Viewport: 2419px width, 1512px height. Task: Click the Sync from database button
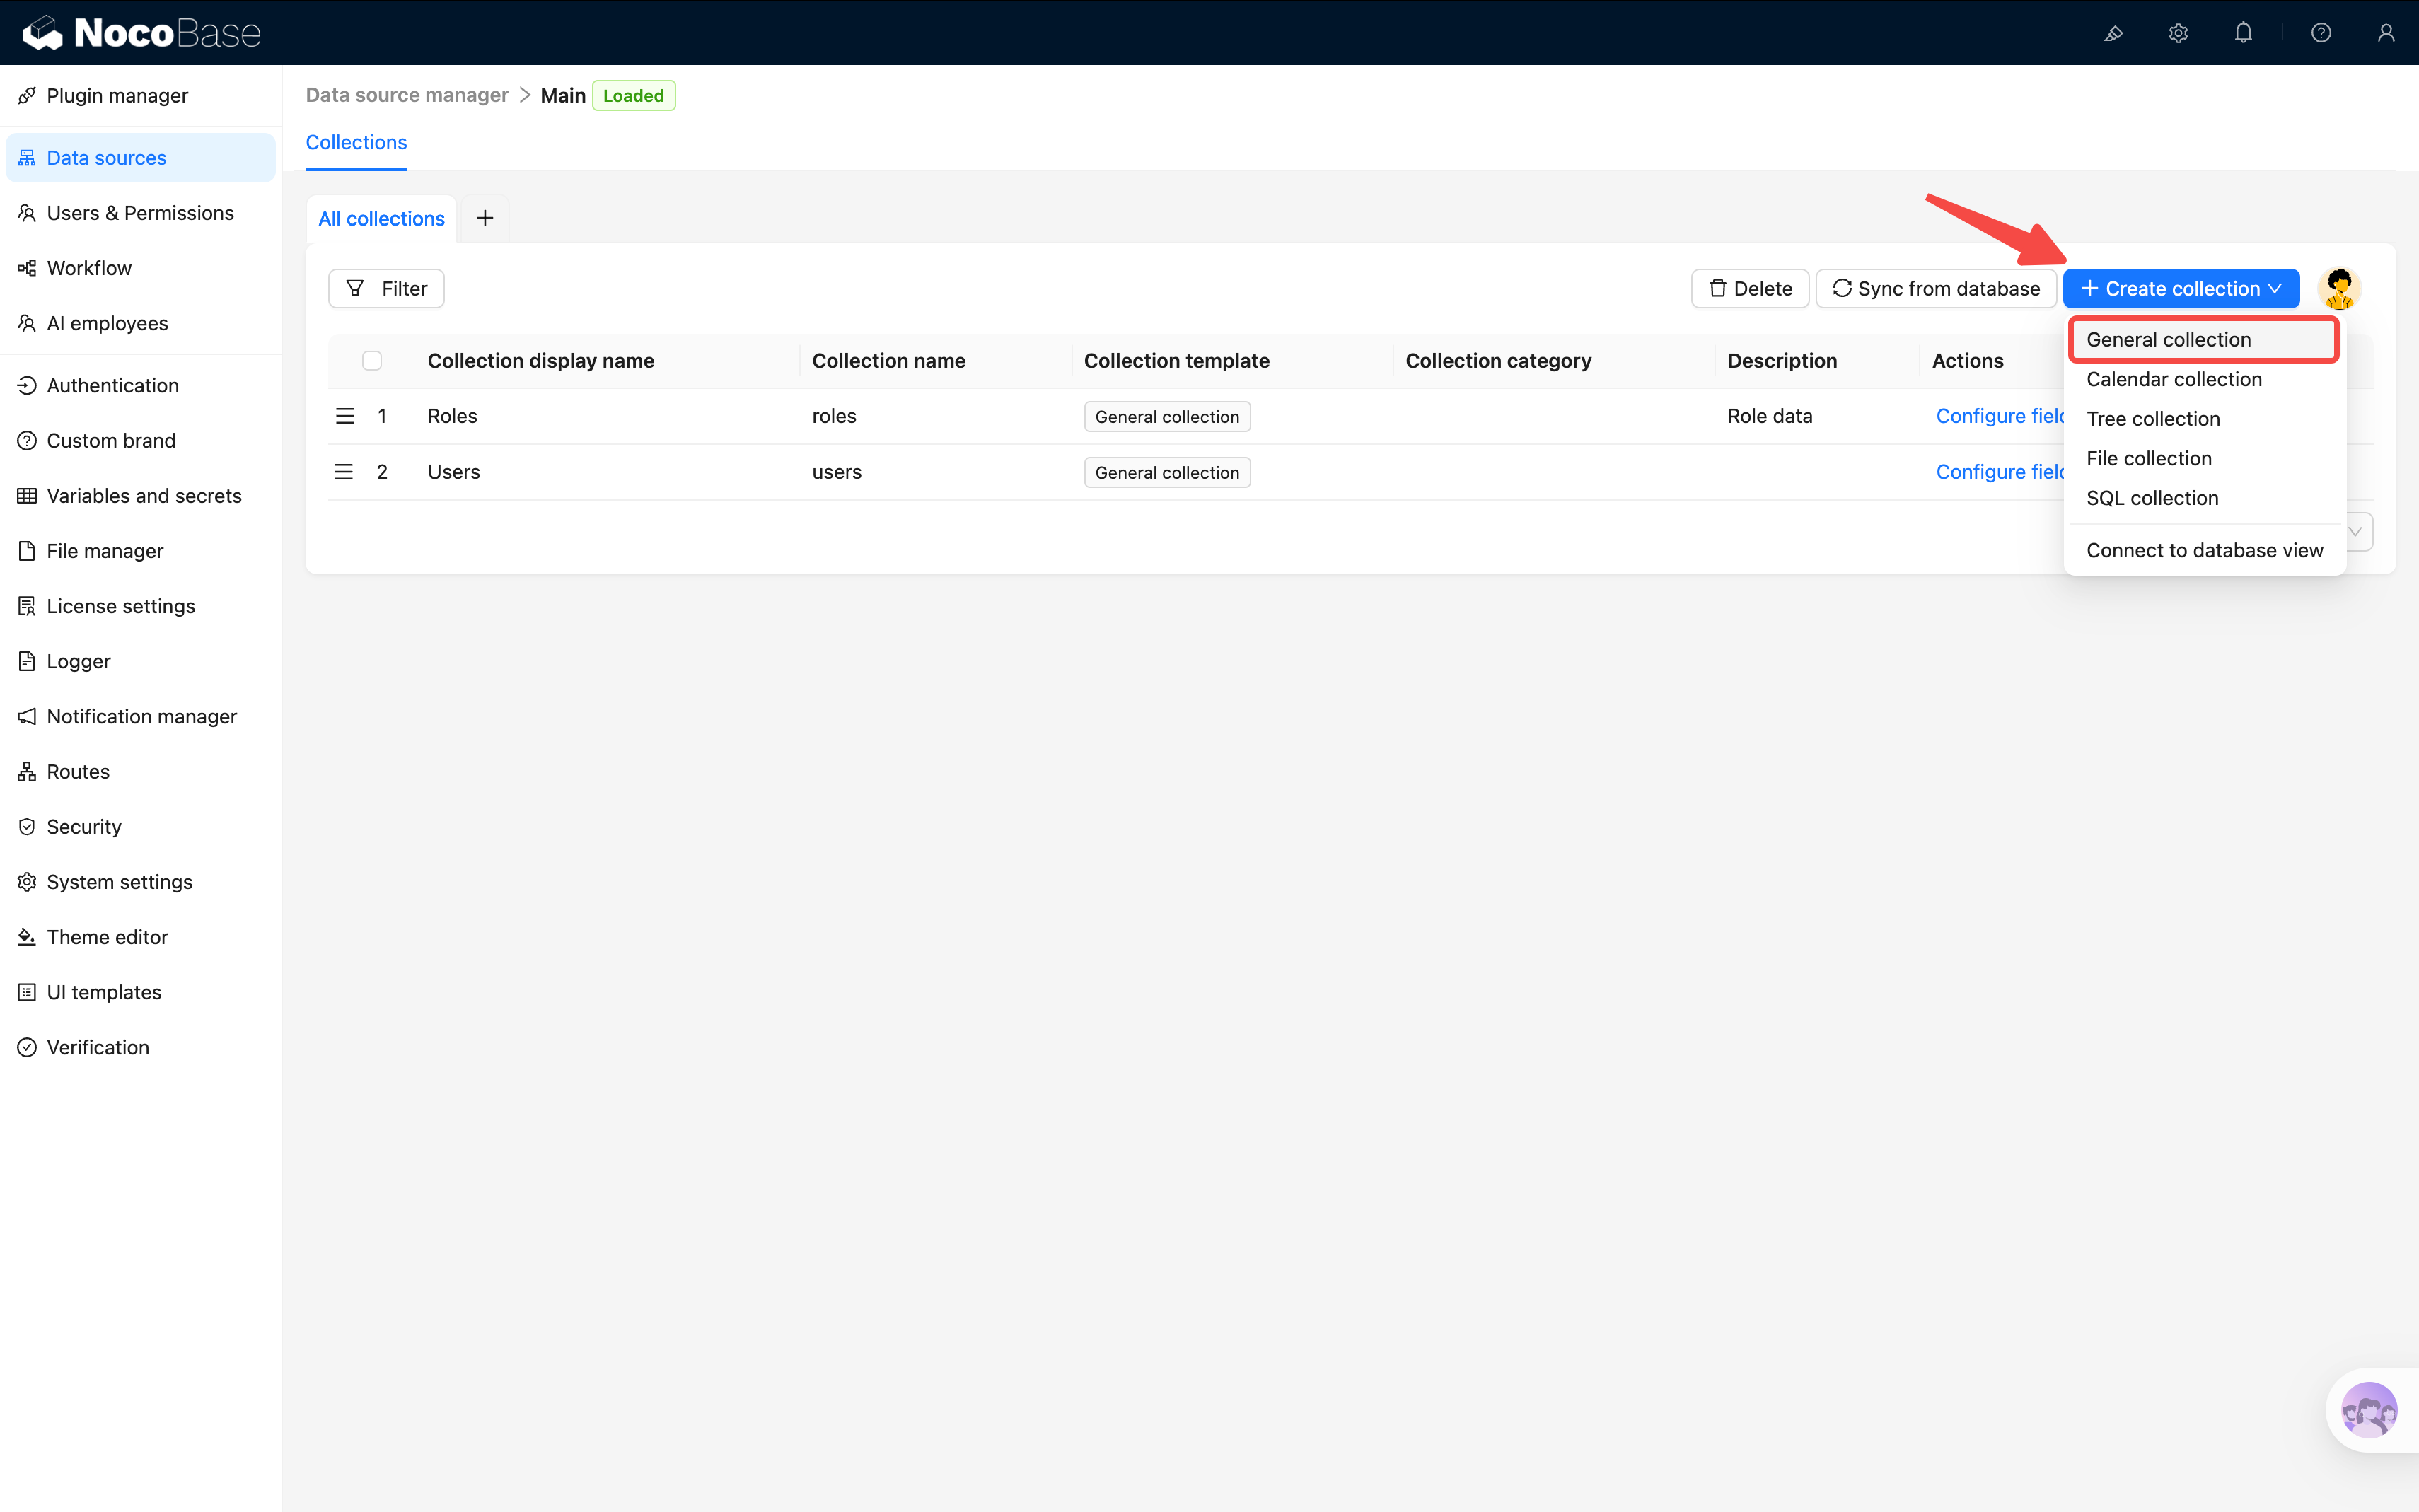[1935, 289]
